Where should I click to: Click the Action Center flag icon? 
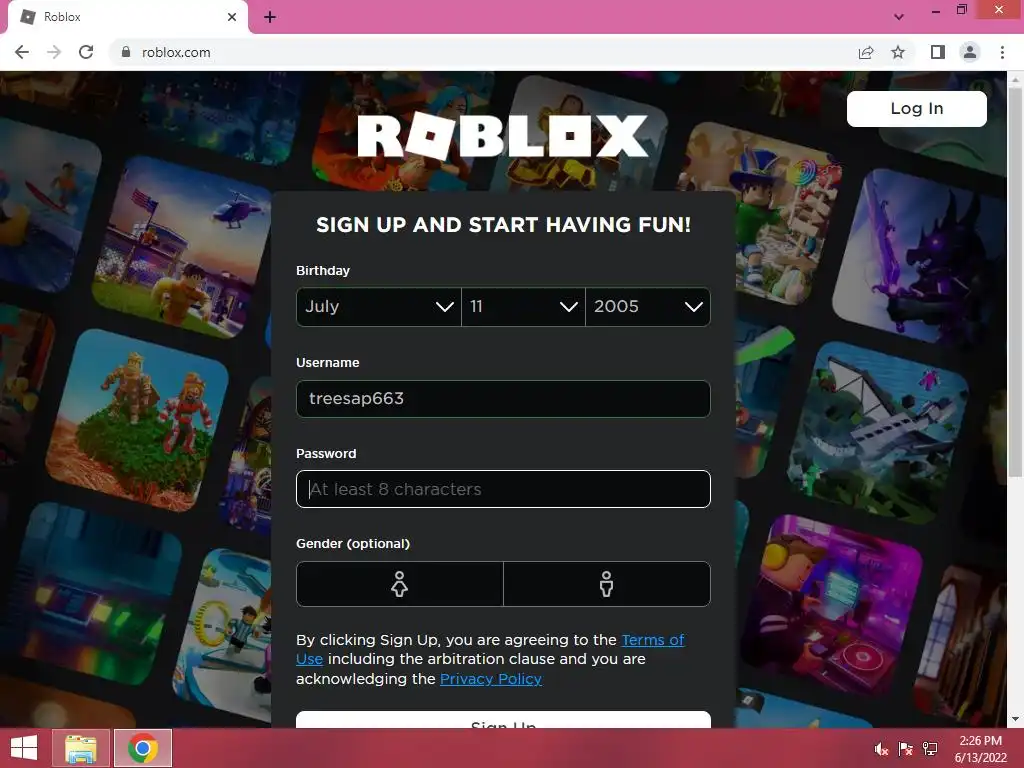coord(906,749)
